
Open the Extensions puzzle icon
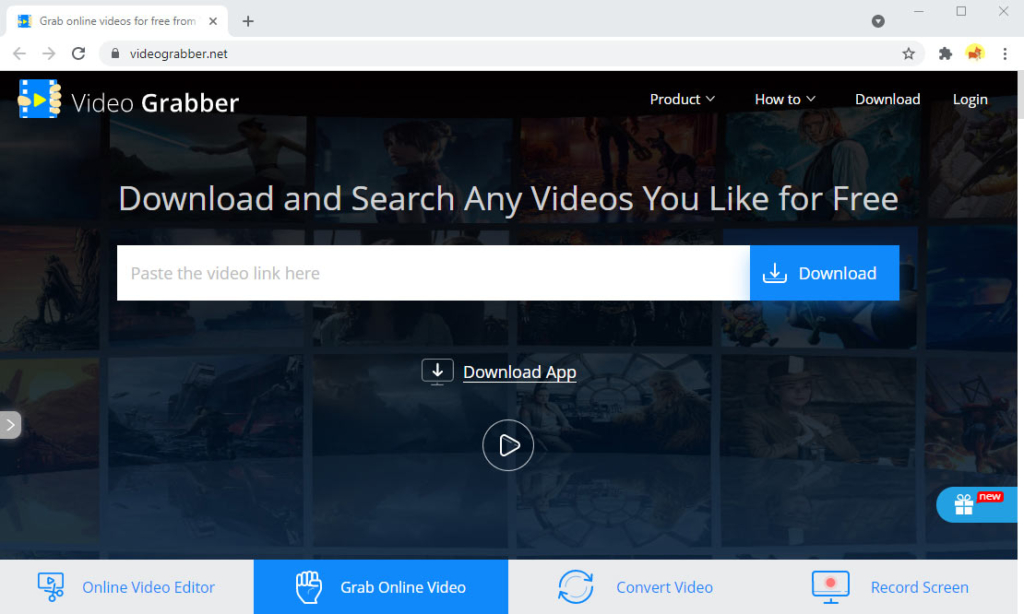coord(945,54)
